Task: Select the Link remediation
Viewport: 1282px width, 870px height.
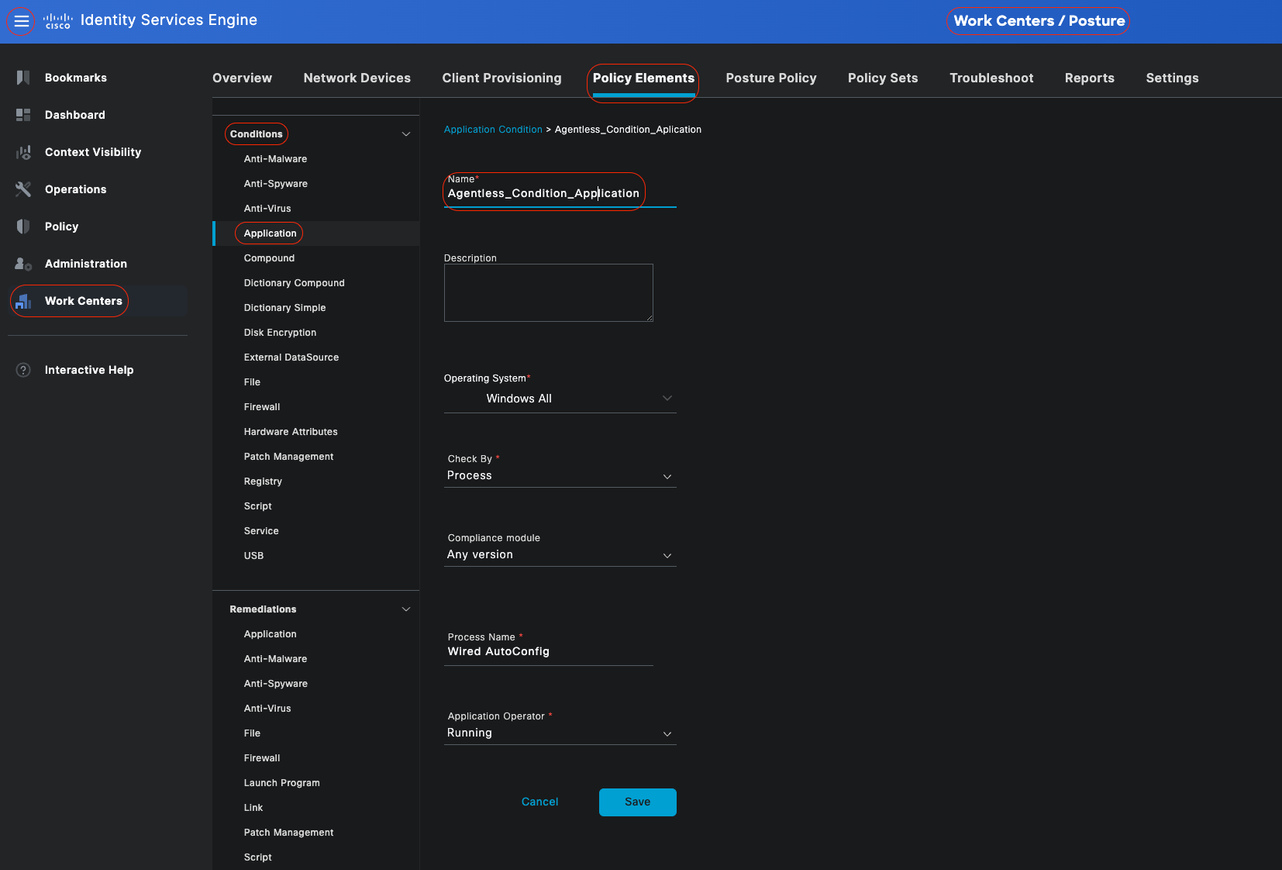Action: click(x=253, y=808)
